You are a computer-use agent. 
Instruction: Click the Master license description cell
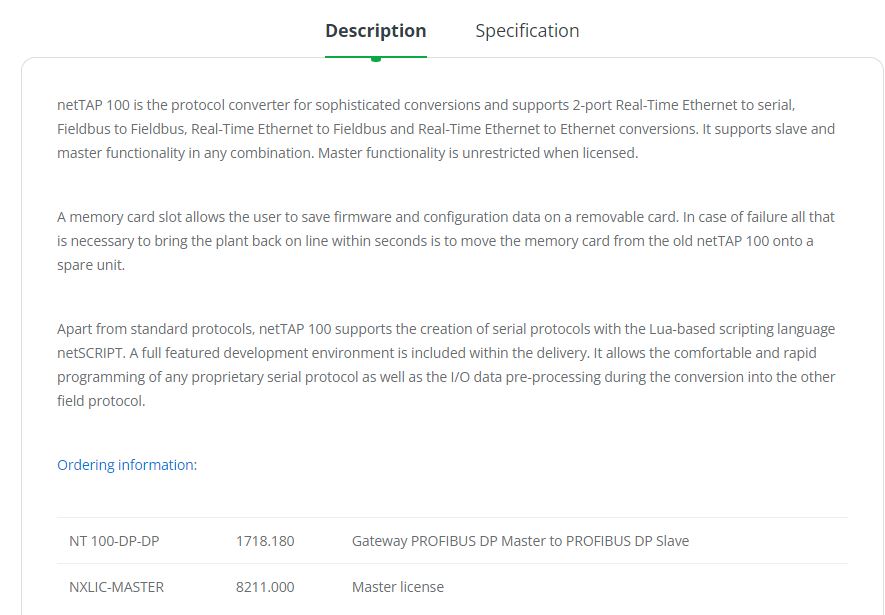[x=398, y=587]
